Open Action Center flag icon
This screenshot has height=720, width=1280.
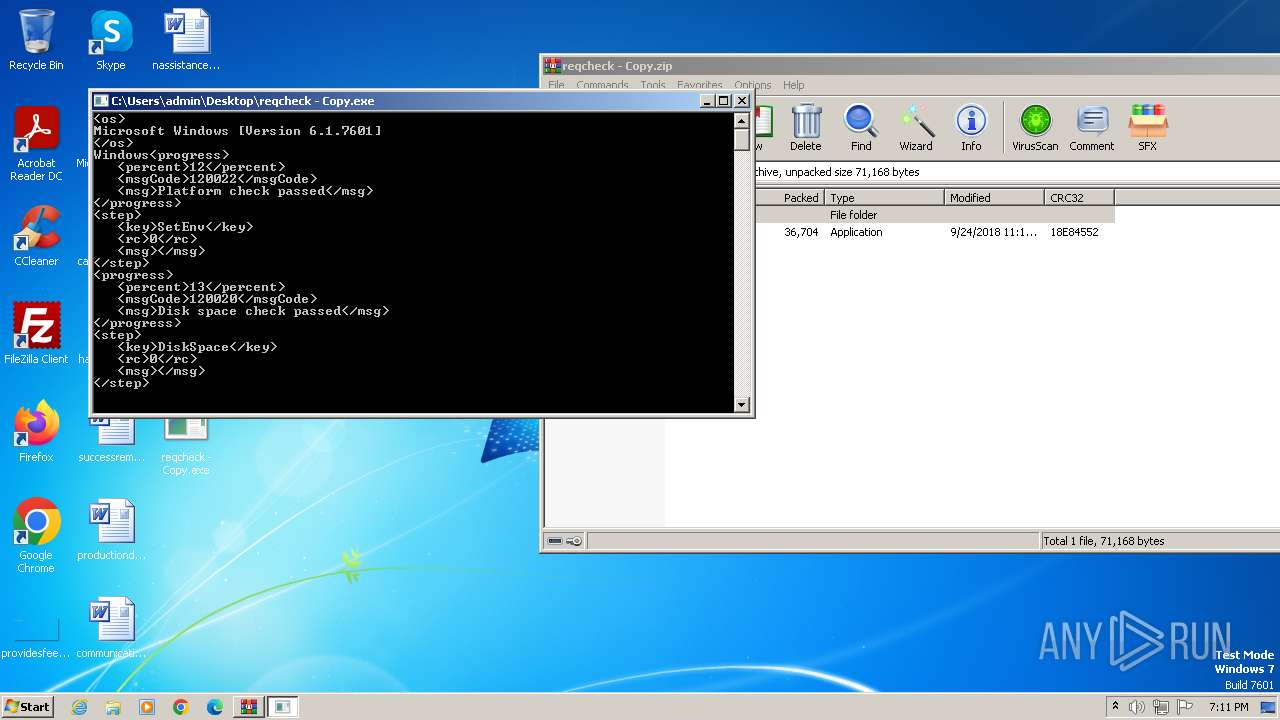point(1184,707)
